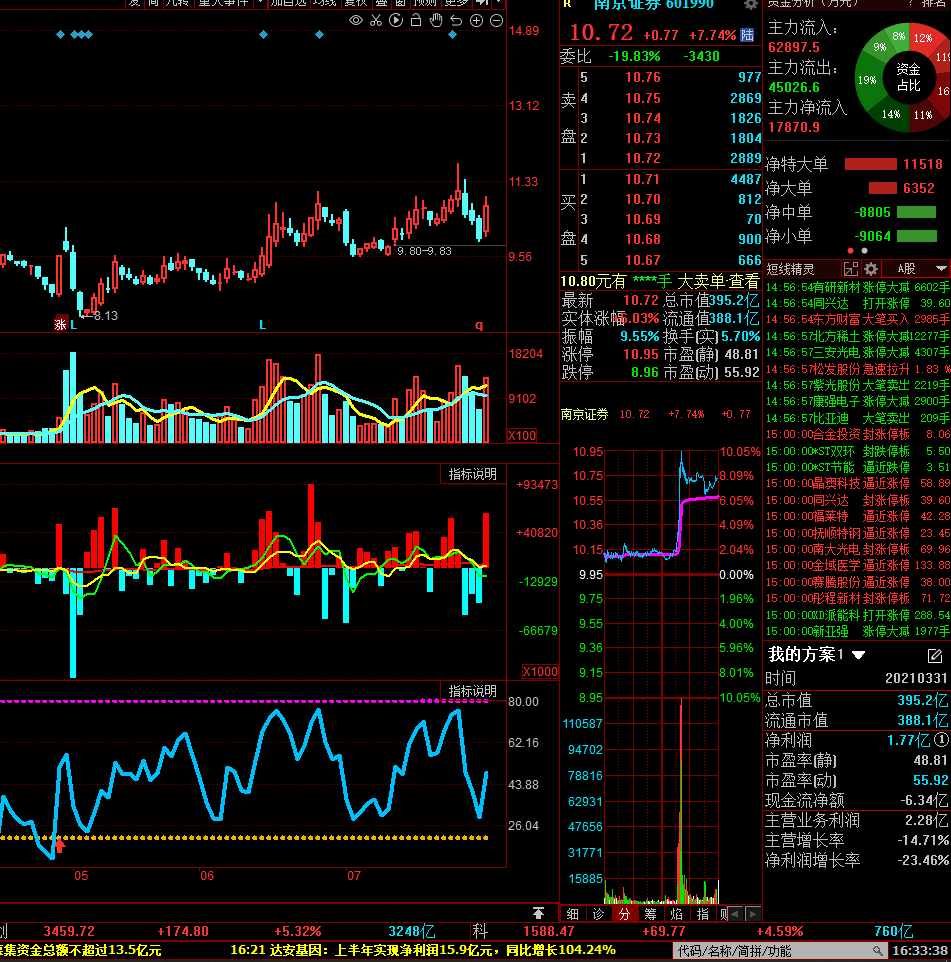Click the 重大事件 toolbar button
The image size is (951, 962).
click(223, 3)
